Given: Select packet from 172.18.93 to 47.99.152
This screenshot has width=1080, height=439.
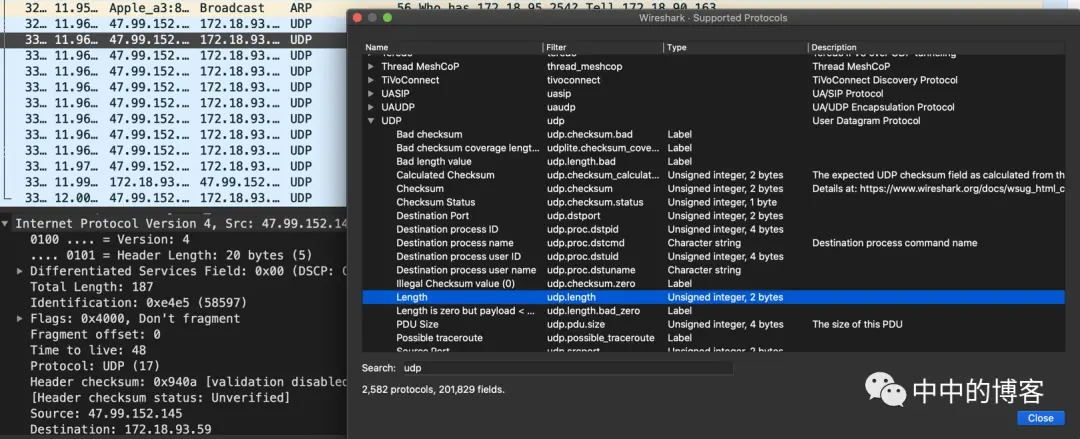Looking at the screenshot, I should coord(174,182).
